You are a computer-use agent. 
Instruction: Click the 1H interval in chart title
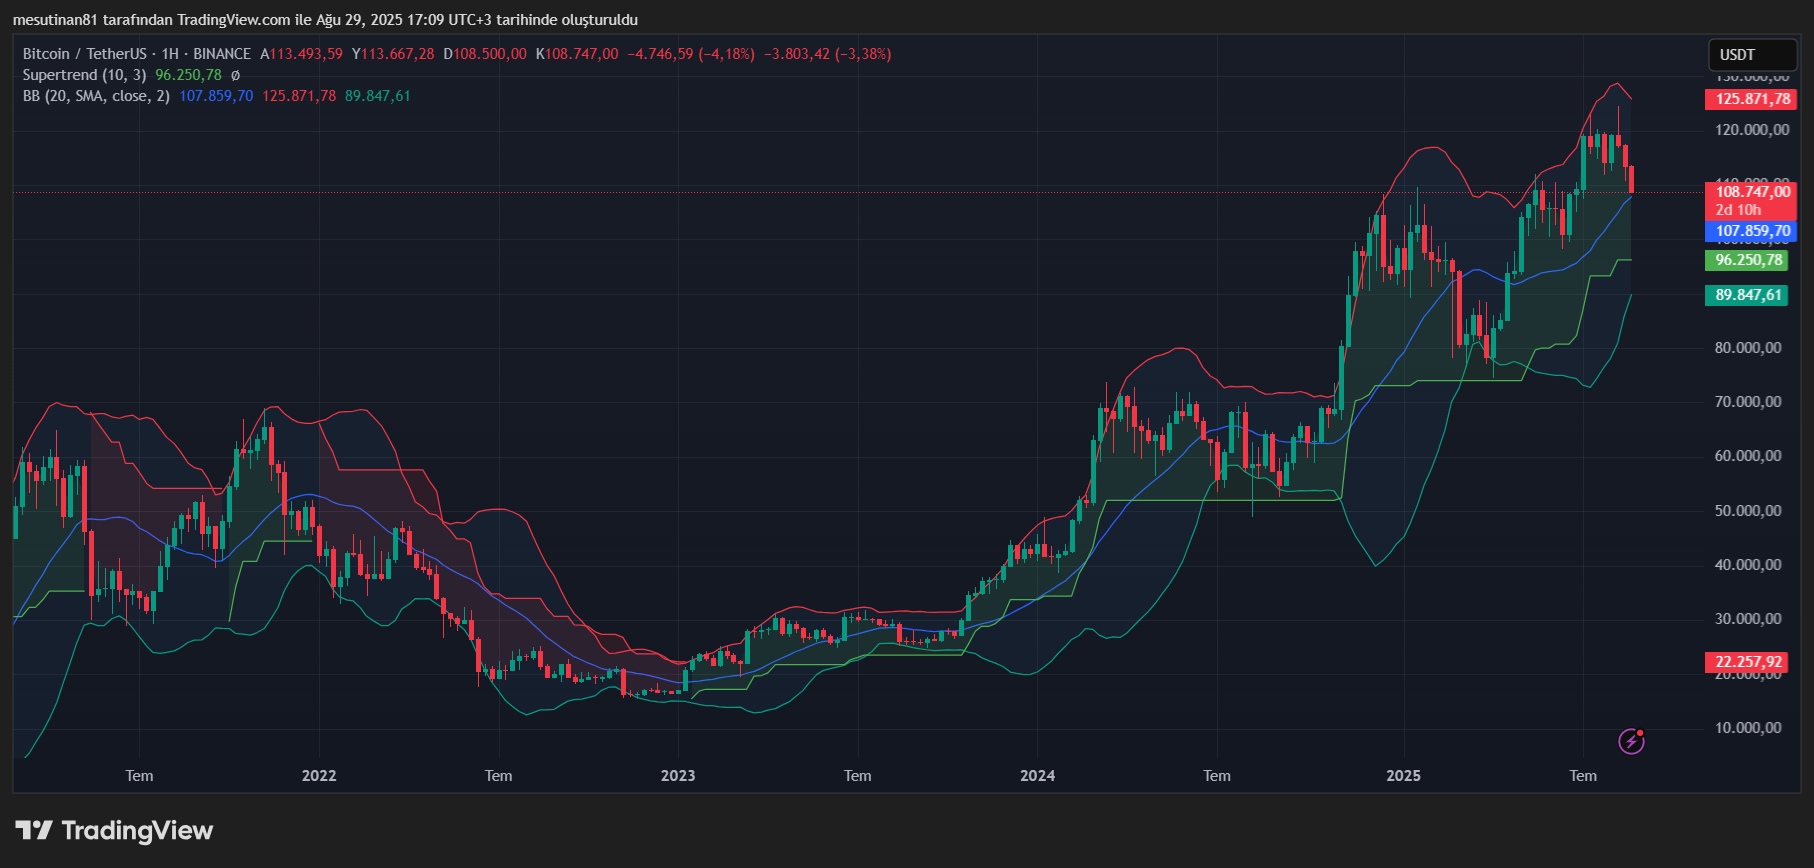coord(170,54)
